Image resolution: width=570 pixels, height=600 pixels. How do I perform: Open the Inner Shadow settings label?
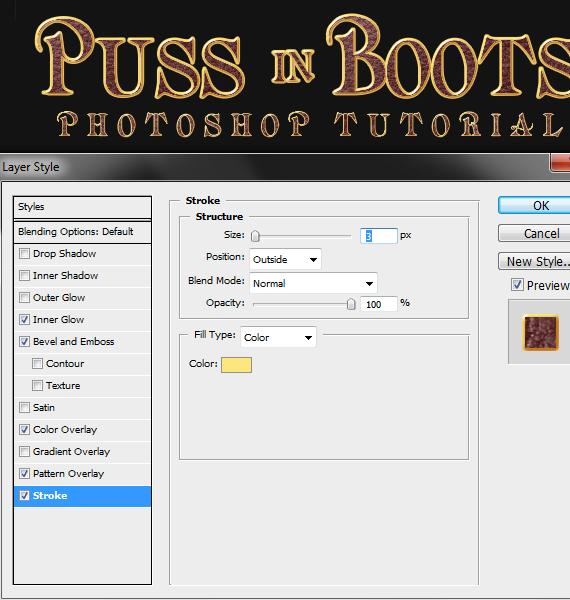tap(65, 276)
